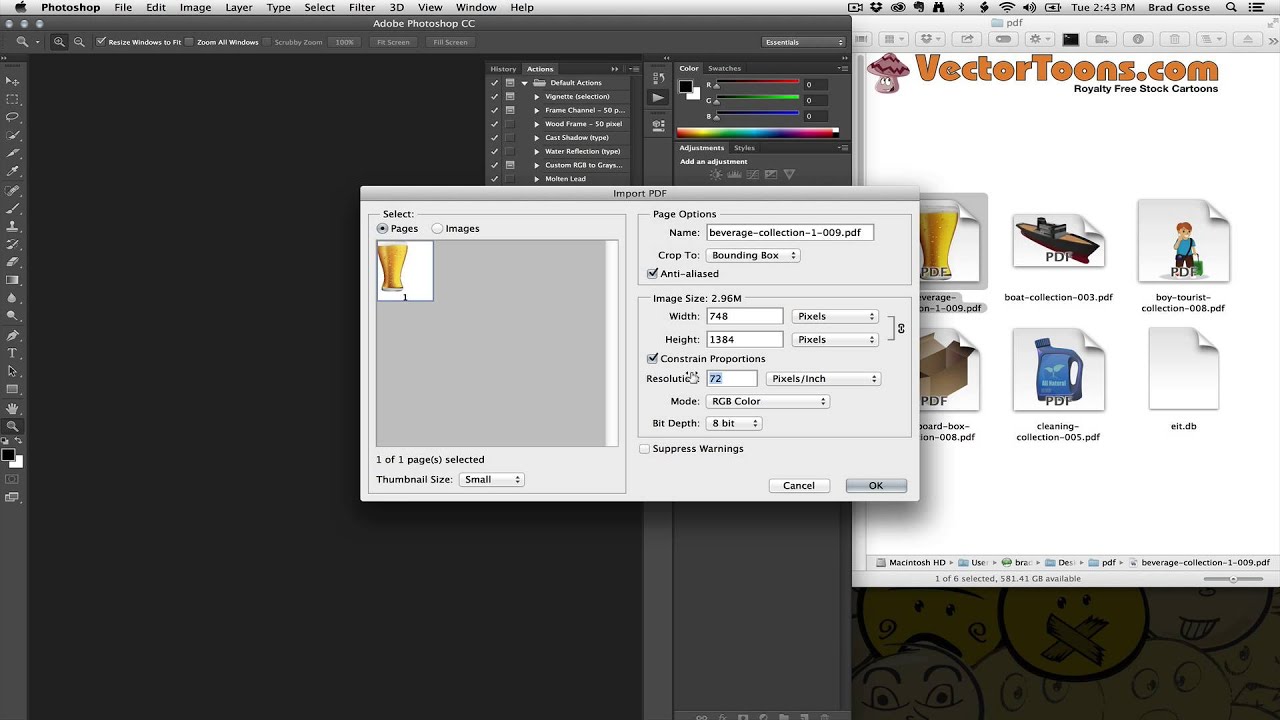The image size is (1280, 720).
Task: Select the Path Selection tool
Action: (x=13, y=371)
